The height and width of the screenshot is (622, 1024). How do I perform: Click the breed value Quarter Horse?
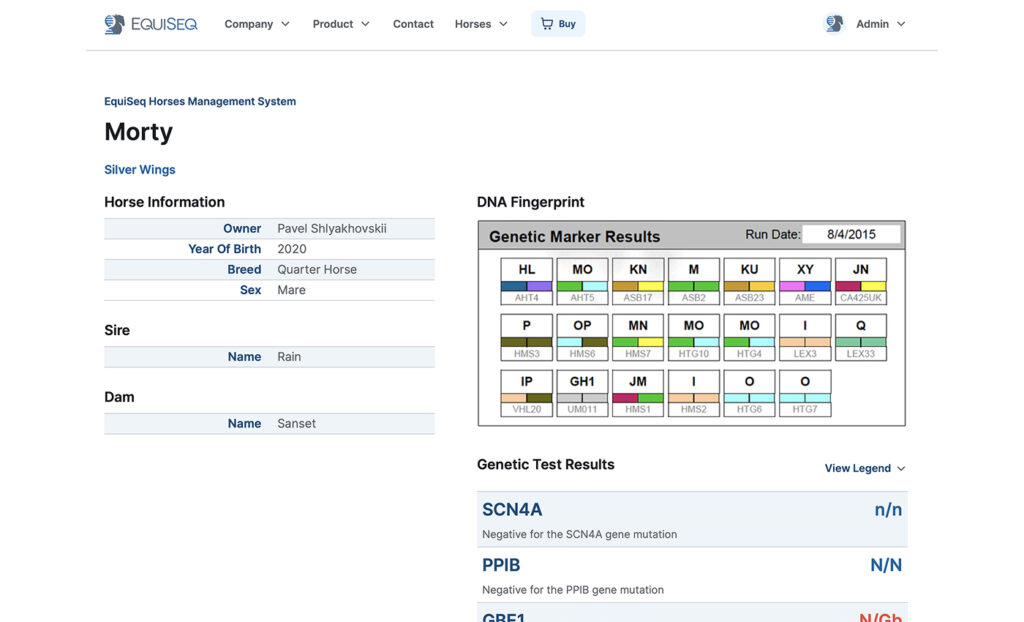pos(317,270)
